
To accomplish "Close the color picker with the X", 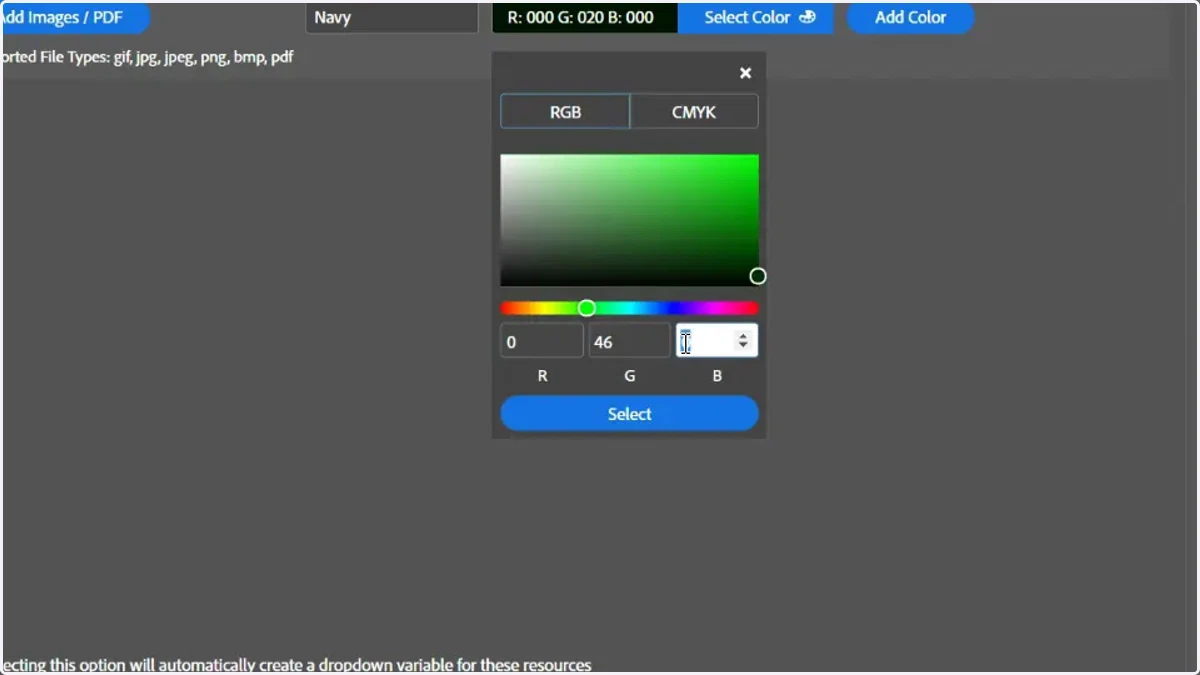I will [745, 73].
